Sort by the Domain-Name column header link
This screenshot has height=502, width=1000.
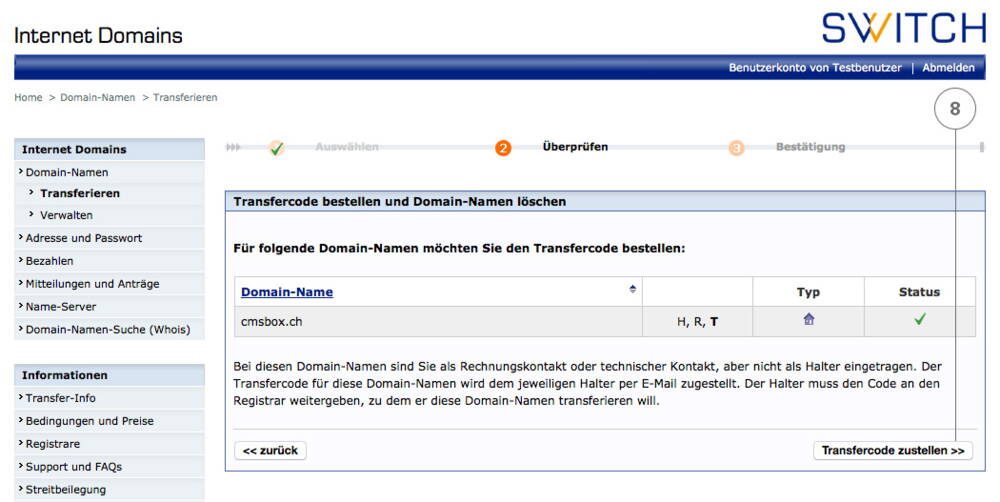[x=287, y=292]
